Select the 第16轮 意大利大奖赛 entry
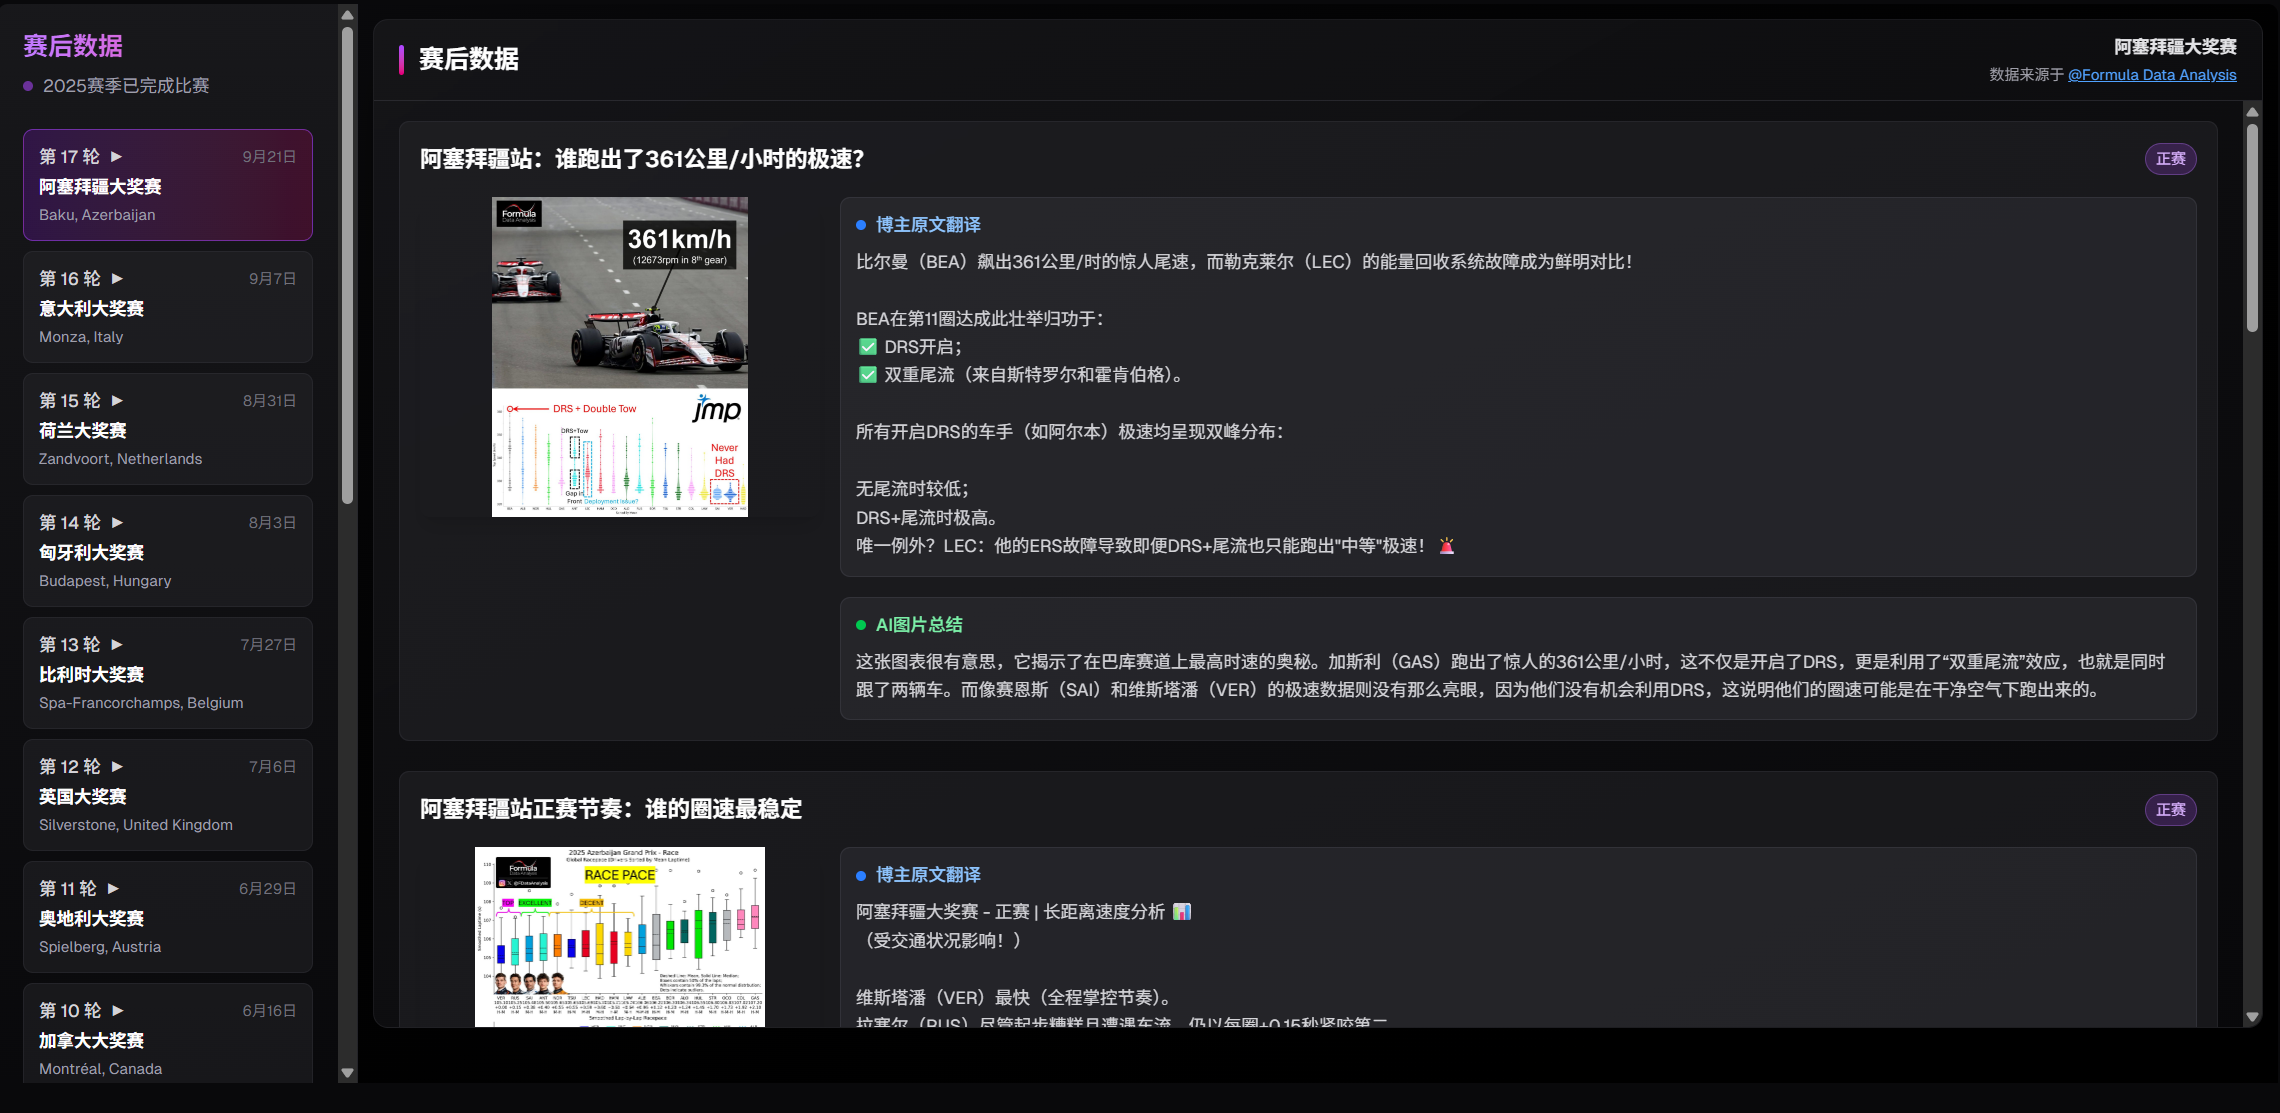The height and width of the screenshot is (1113, 2280). coord(167,307)
